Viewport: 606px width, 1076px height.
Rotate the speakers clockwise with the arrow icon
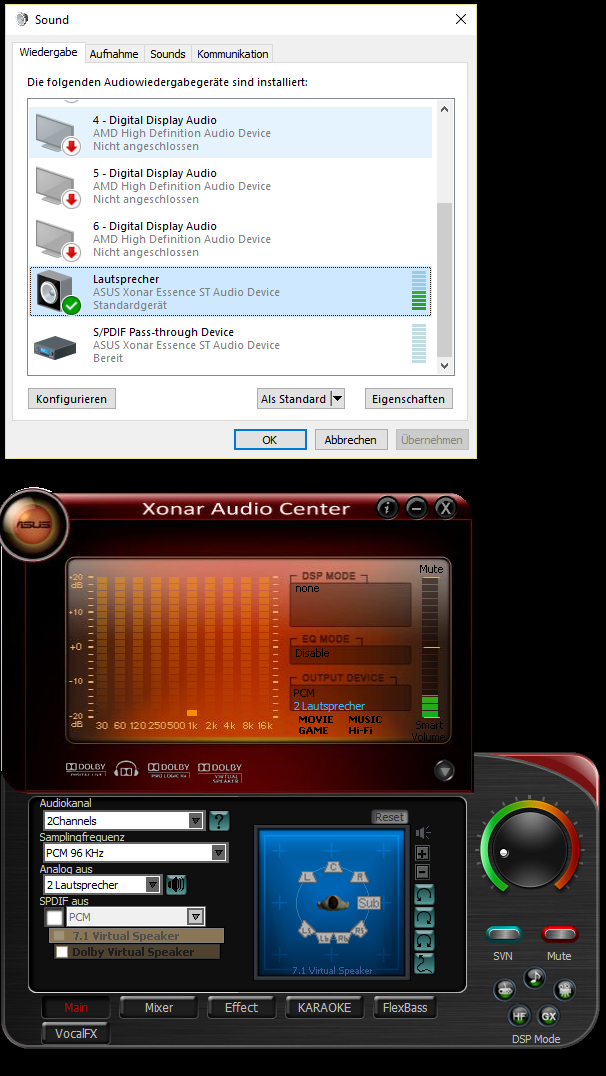click(424, 917)
